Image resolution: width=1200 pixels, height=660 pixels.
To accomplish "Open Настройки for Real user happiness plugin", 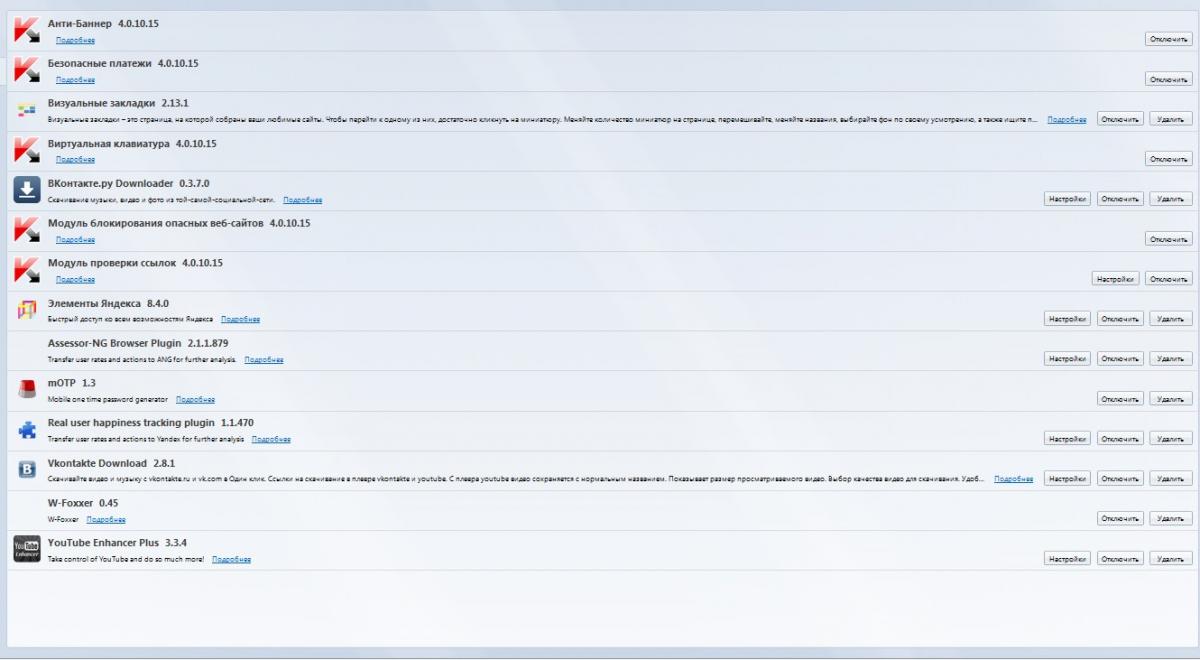I will click(1067, 439).
